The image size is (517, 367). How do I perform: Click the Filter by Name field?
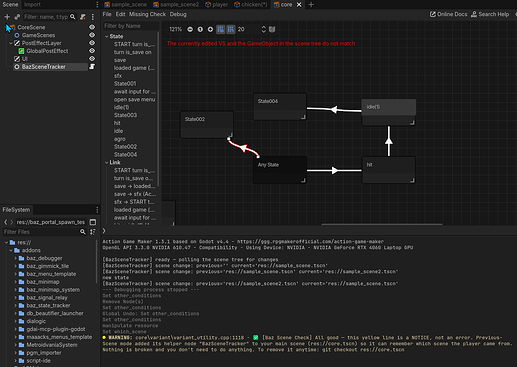[130, 26]
